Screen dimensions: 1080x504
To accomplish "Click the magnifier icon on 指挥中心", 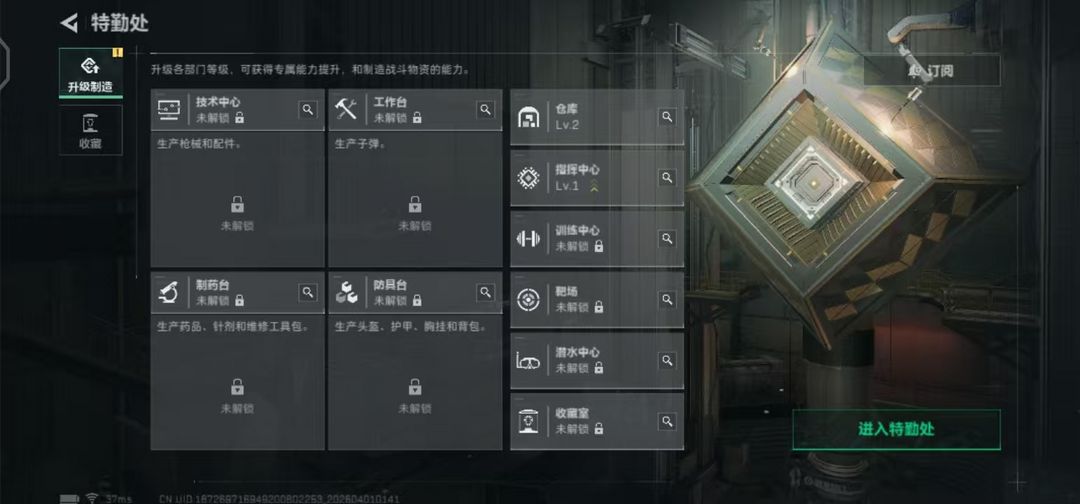I will (x=667, y=178).
